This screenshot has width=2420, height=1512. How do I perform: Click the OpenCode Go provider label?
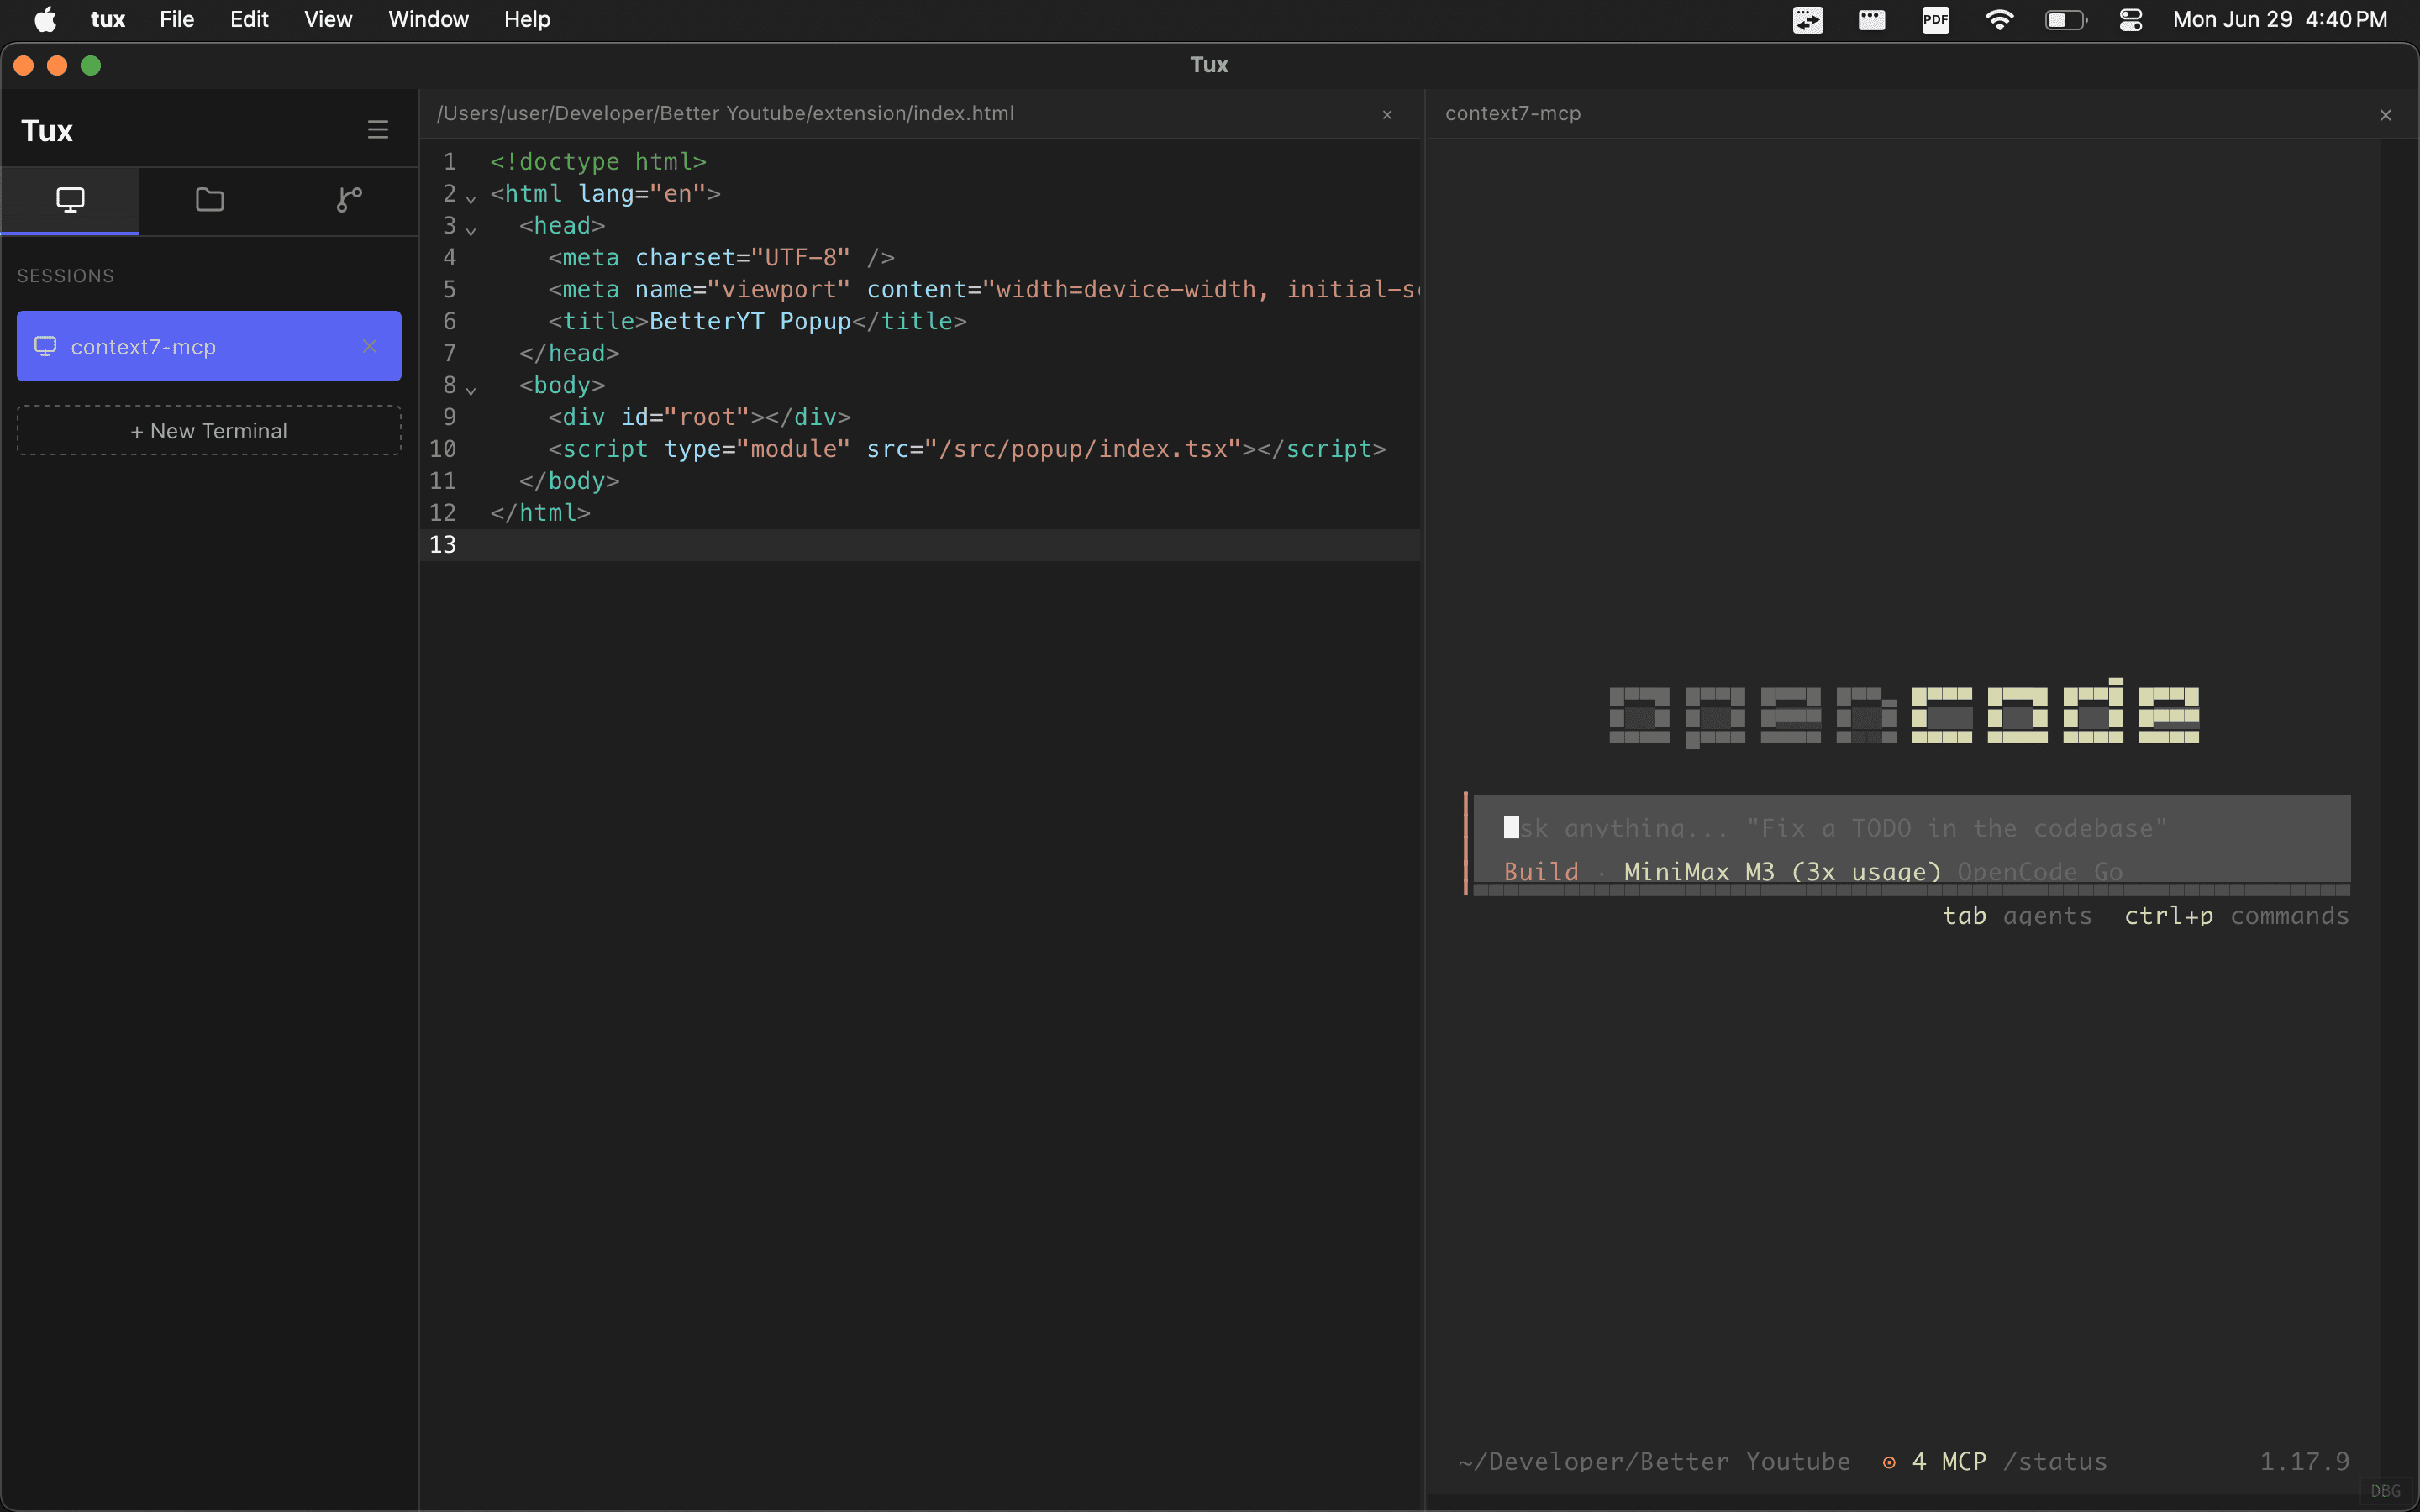point(2039,872)
